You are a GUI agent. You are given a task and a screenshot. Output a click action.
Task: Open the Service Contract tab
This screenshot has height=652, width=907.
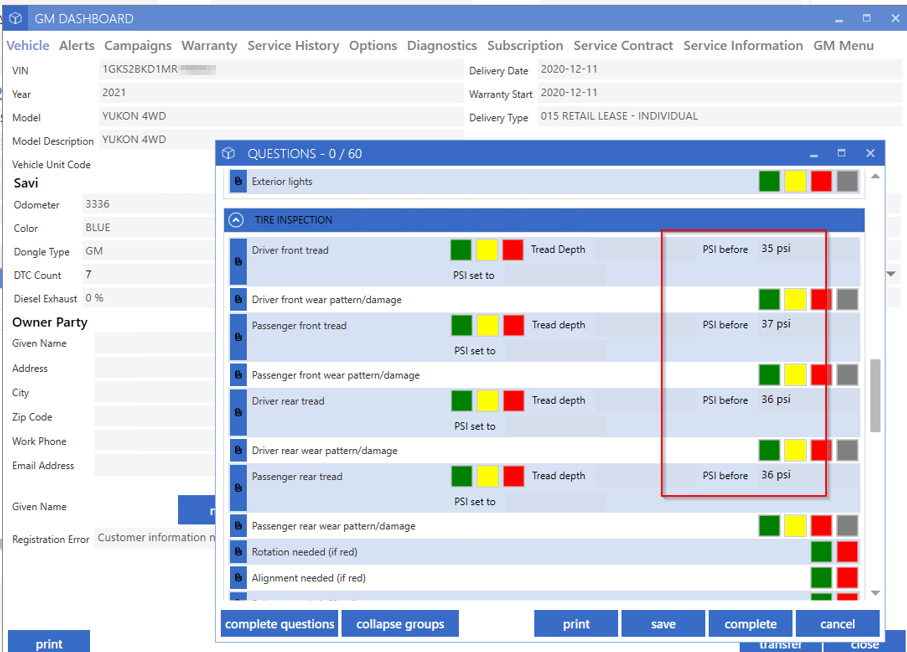[x=623, y=46]
